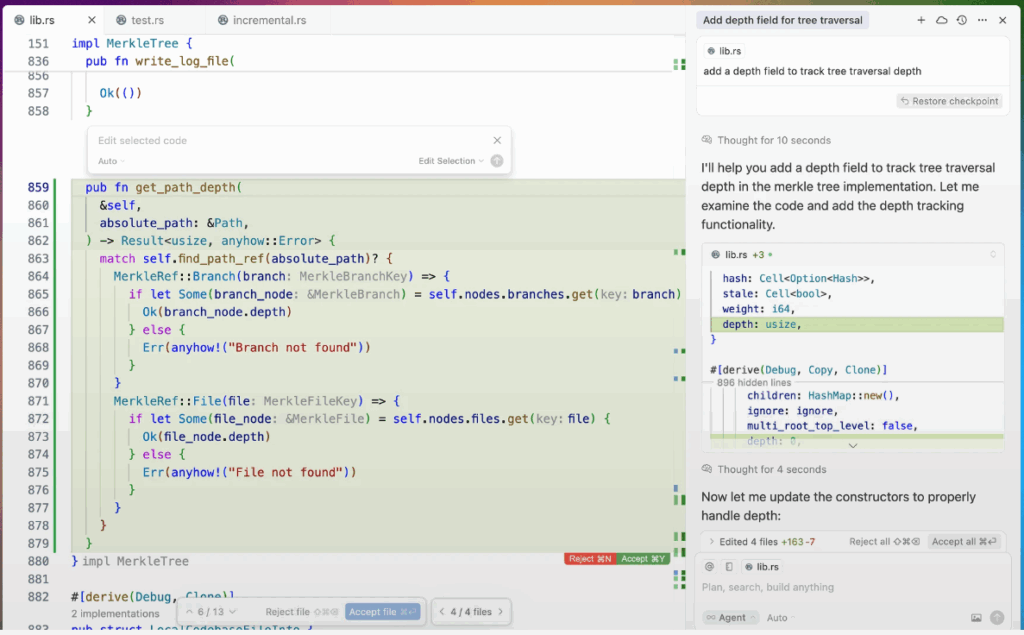
Task: Expand the 896 hidden lines chevron
Action: tap(852, 445)
